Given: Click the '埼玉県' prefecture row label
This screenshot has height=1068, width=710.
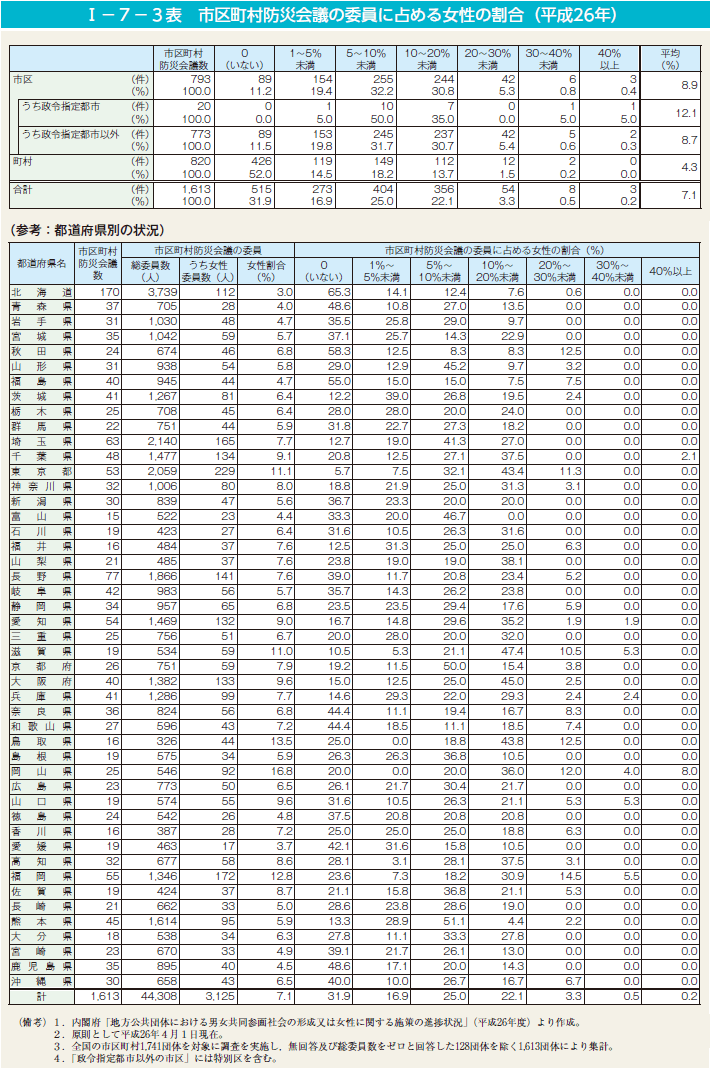Looking at the screenshot, I should point(42,441).
